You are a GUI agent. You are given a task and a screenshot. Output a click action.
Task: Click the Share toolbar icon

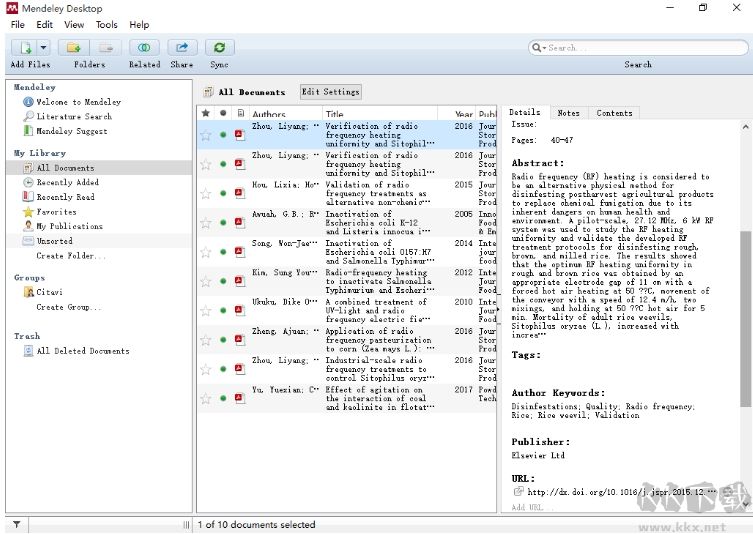click(x=182, y=47)
